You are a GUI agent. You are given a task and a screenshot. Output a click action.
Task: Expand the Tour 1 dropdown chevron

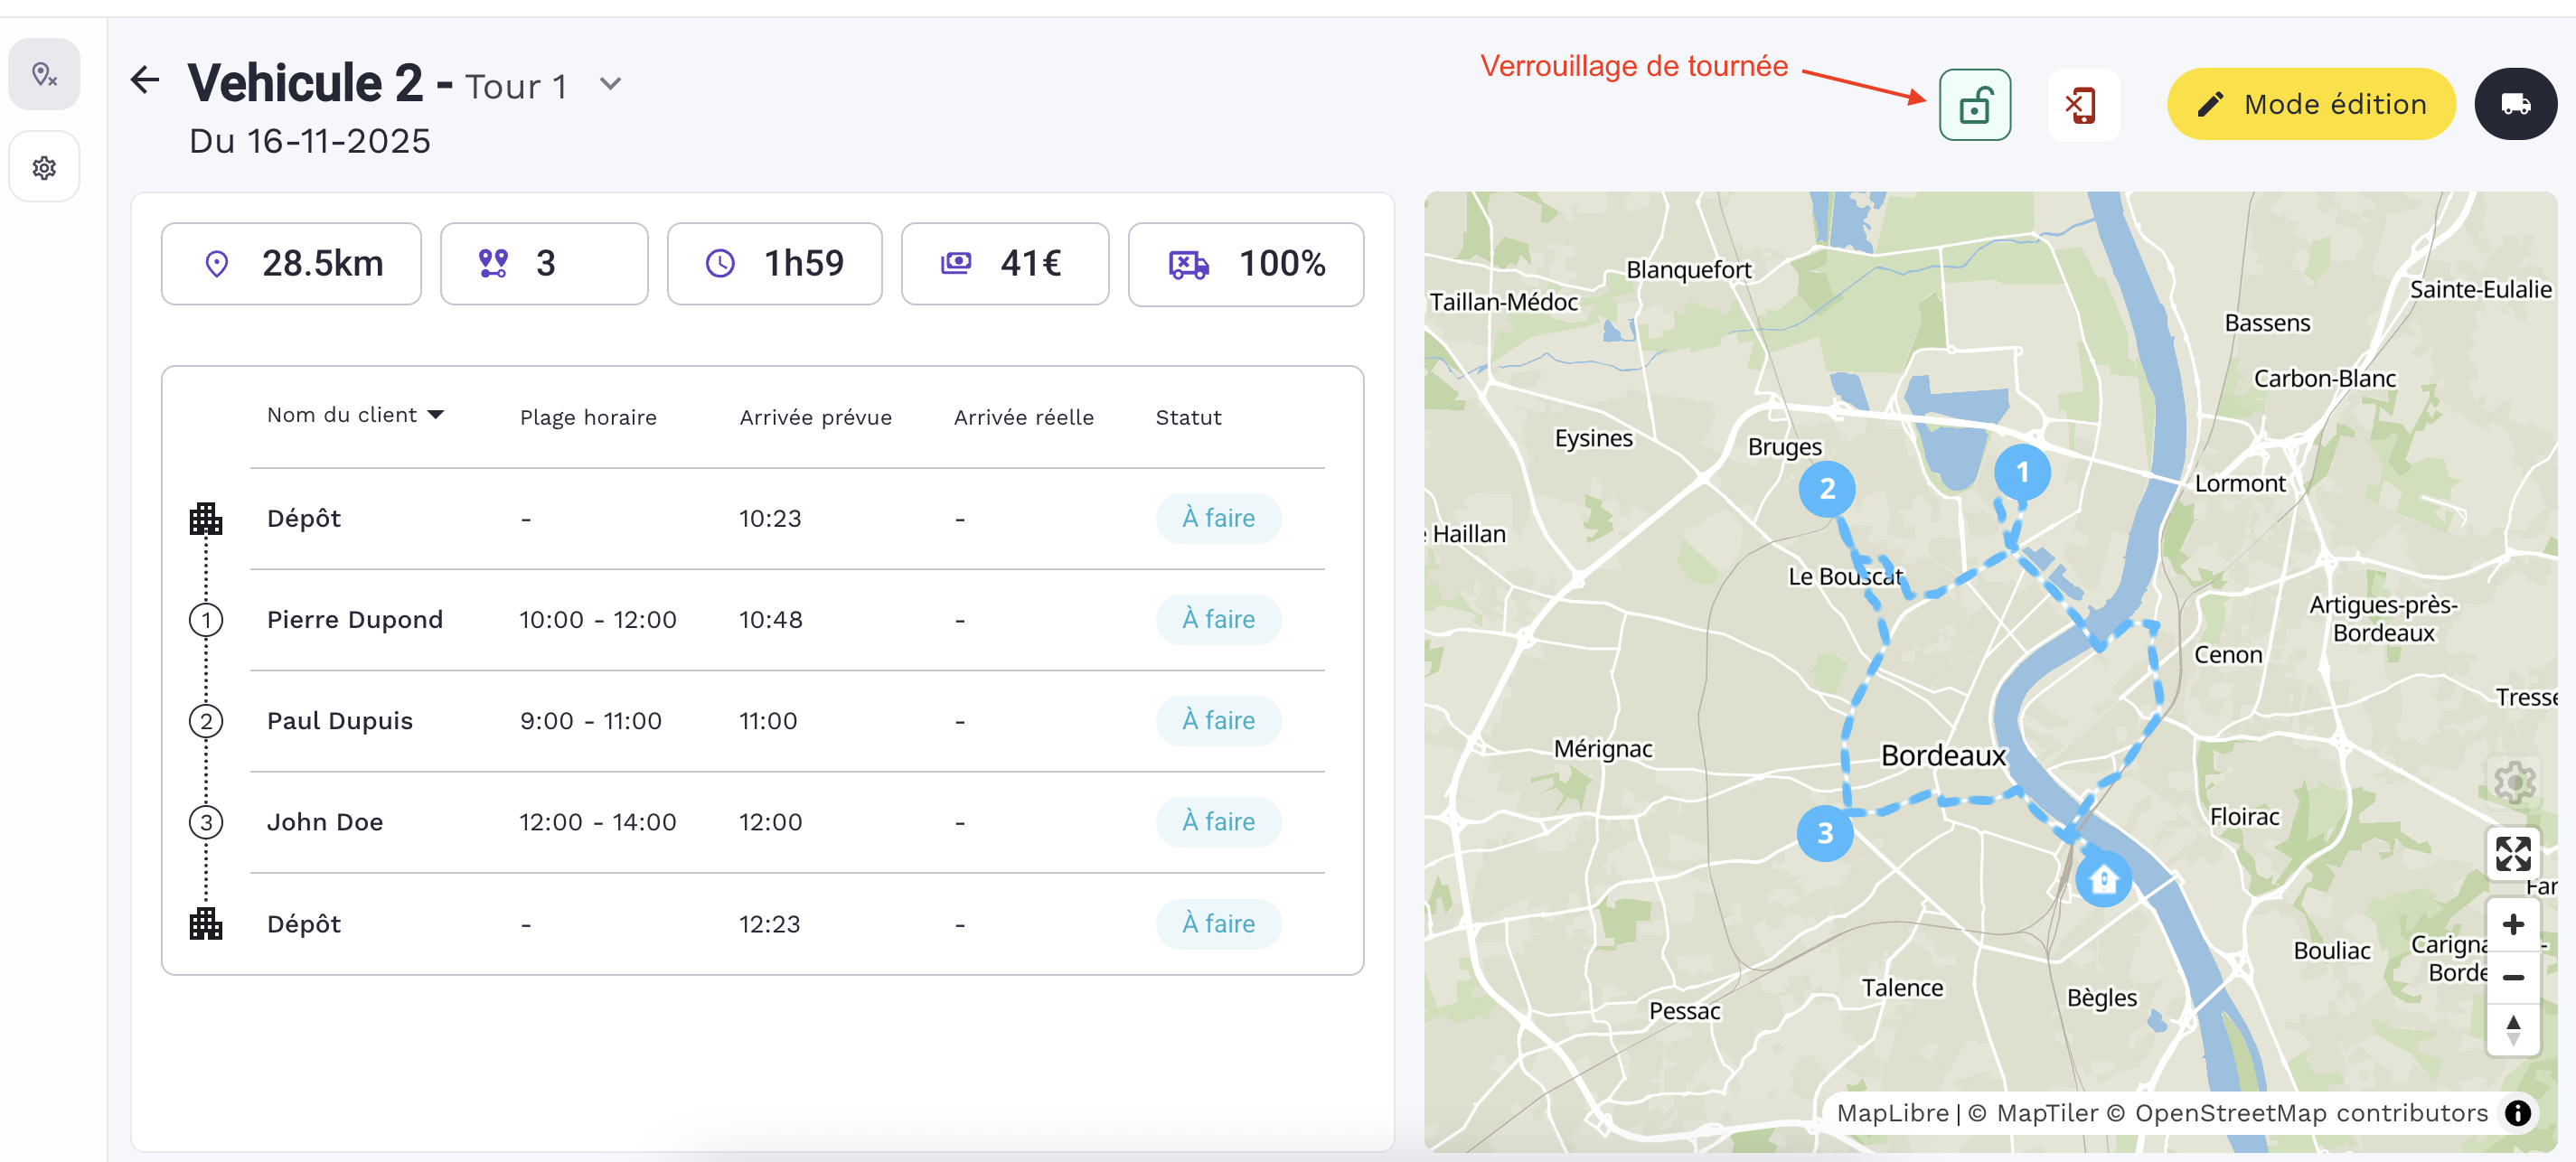610,84
